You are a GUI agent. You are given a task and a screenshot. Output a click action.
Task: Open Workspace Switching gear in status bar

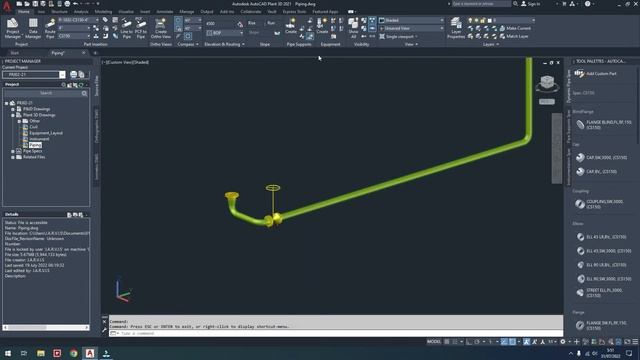[x=563, y=342]
